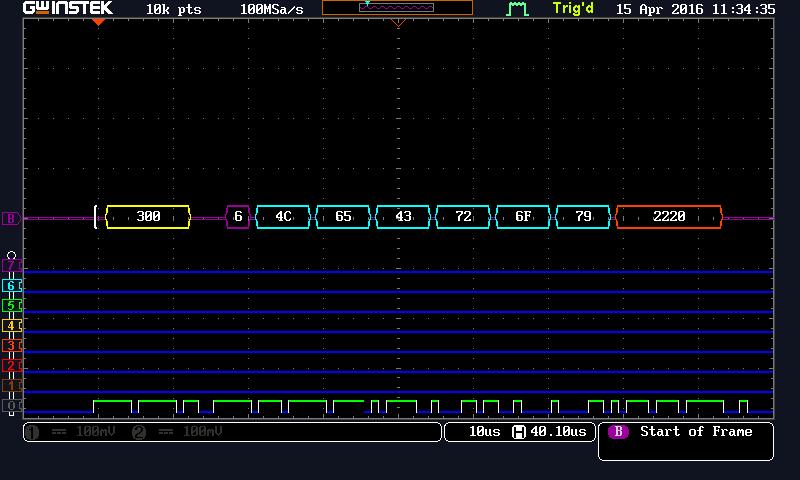800x480 pixels.
Task: Click the purple DLC field showing 6
Action: pos(238,217)
